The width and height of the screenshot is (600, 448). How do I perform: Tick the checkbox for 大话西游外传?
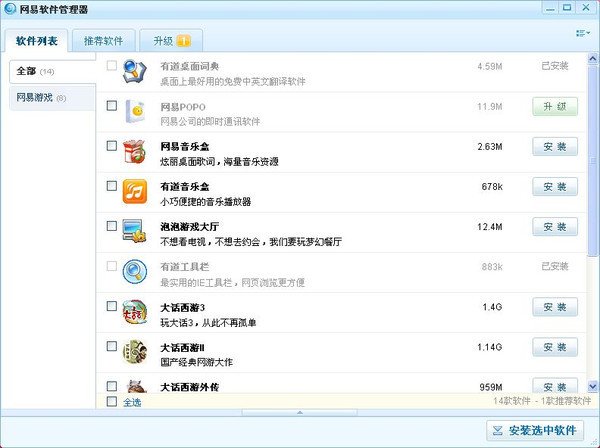(x=112, y=386)
